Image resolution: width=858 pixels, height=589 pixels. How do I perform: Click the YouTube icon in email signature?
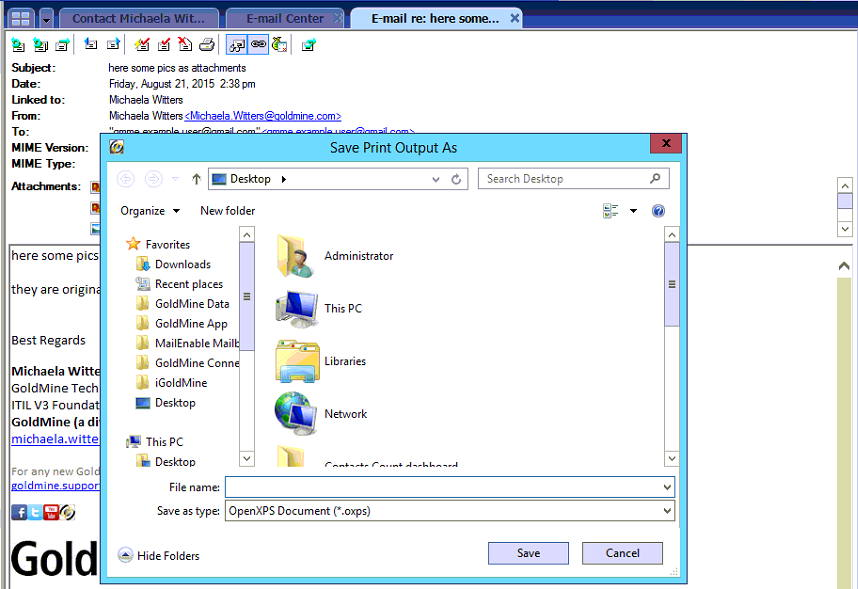click(x=51, y=512)
